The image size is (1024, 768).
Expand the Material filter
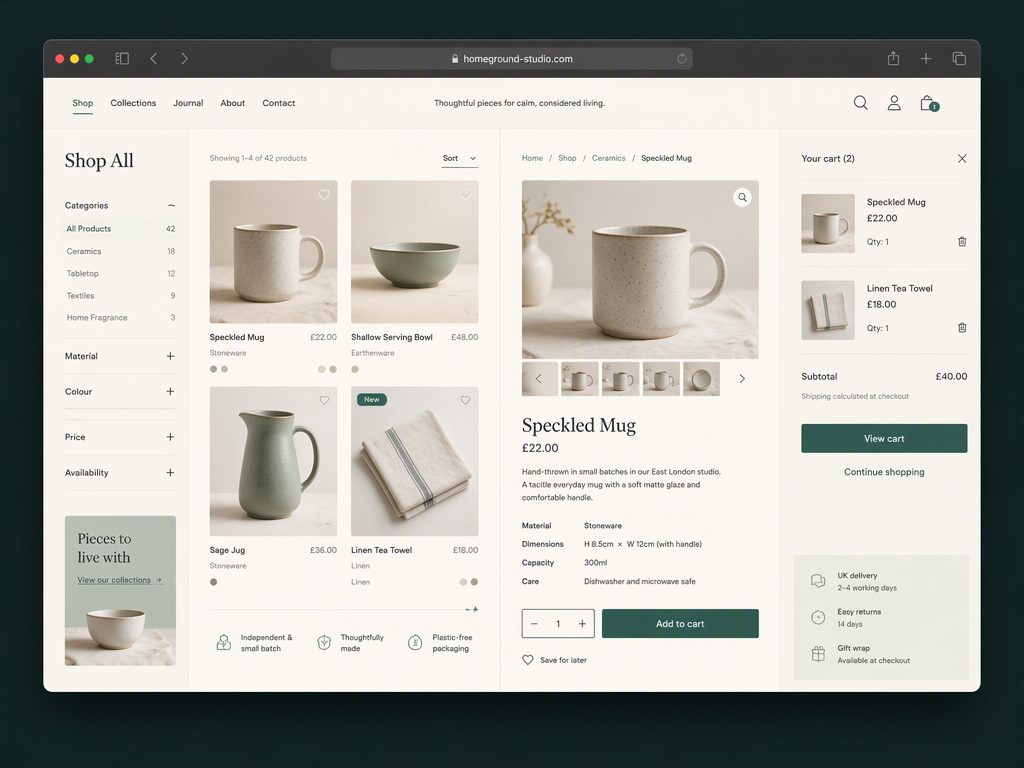tap(170, 357)
